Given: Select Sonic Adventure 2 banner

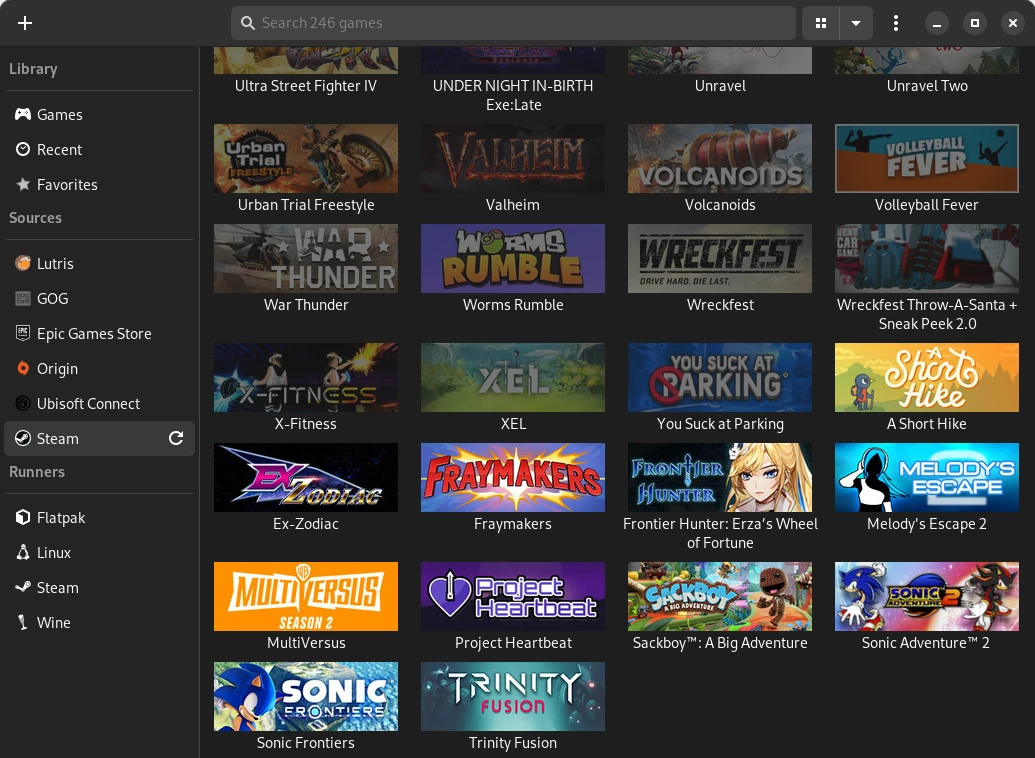Looking at the screenshot, I should [x=927, y=596].
